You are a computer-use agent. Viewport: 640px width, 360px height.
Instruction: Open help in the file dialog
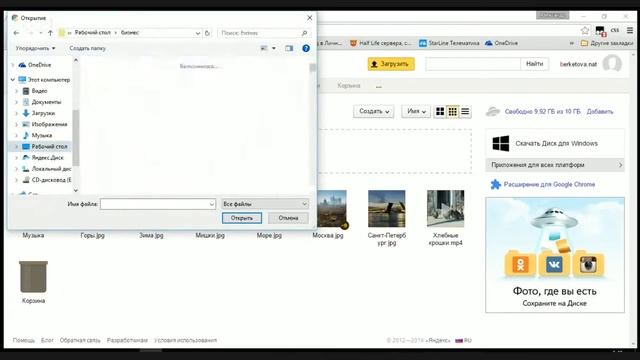(x=306, y=48)
